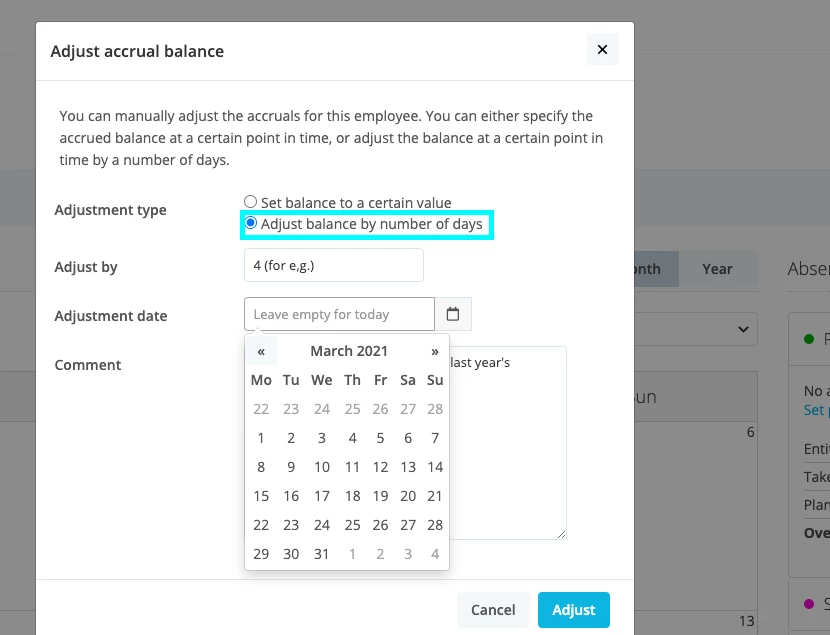Pick March 31 in the calendar

[x=321, y=554]
